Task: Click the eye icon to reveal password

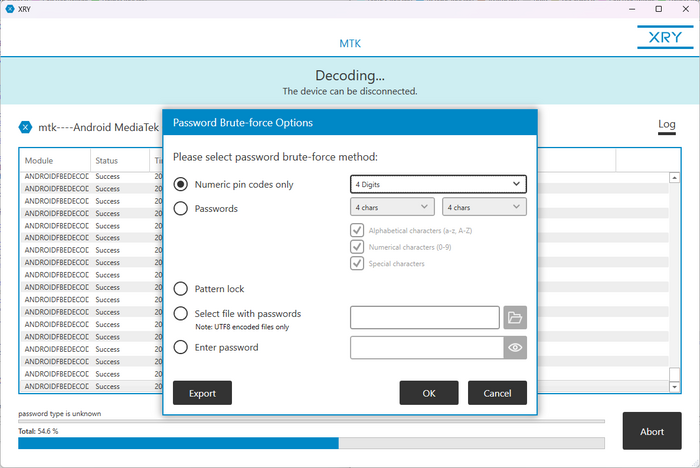Action: 515,348
